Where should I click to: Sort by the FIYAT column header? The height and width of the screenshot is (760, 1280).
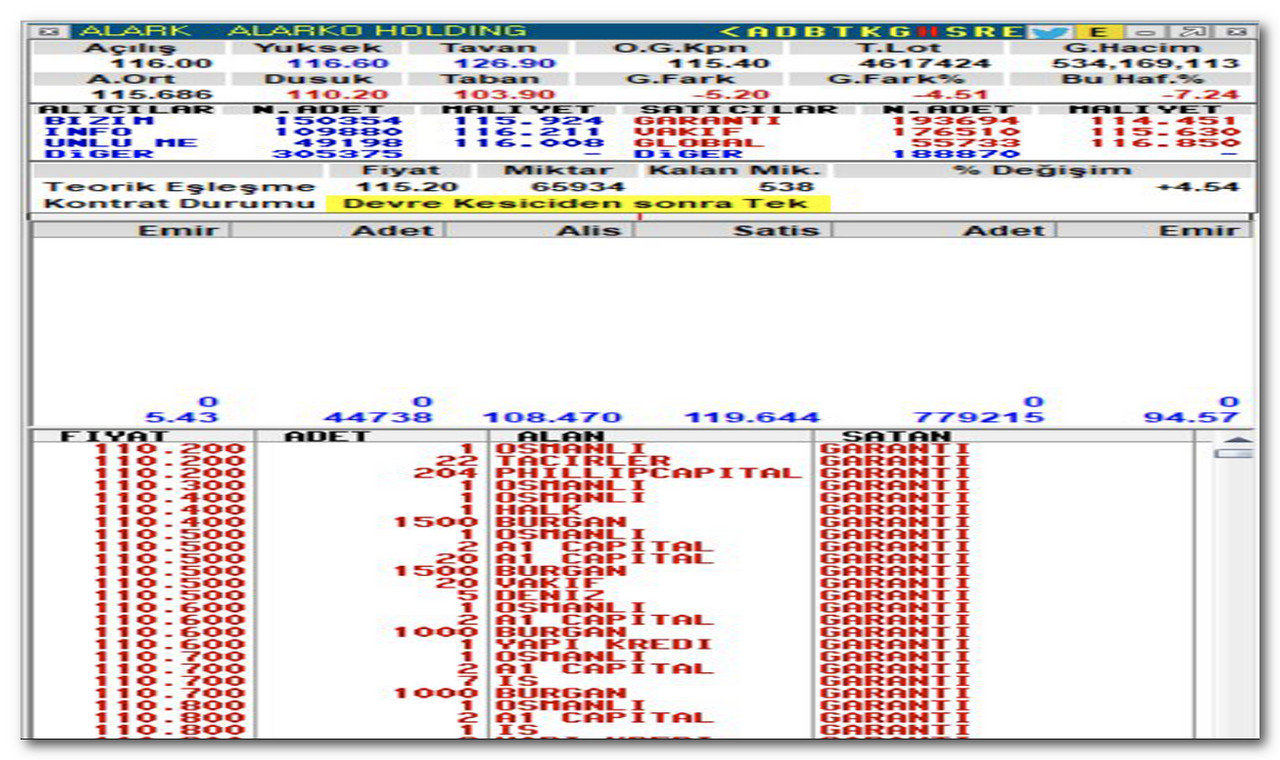click(116, 436)
